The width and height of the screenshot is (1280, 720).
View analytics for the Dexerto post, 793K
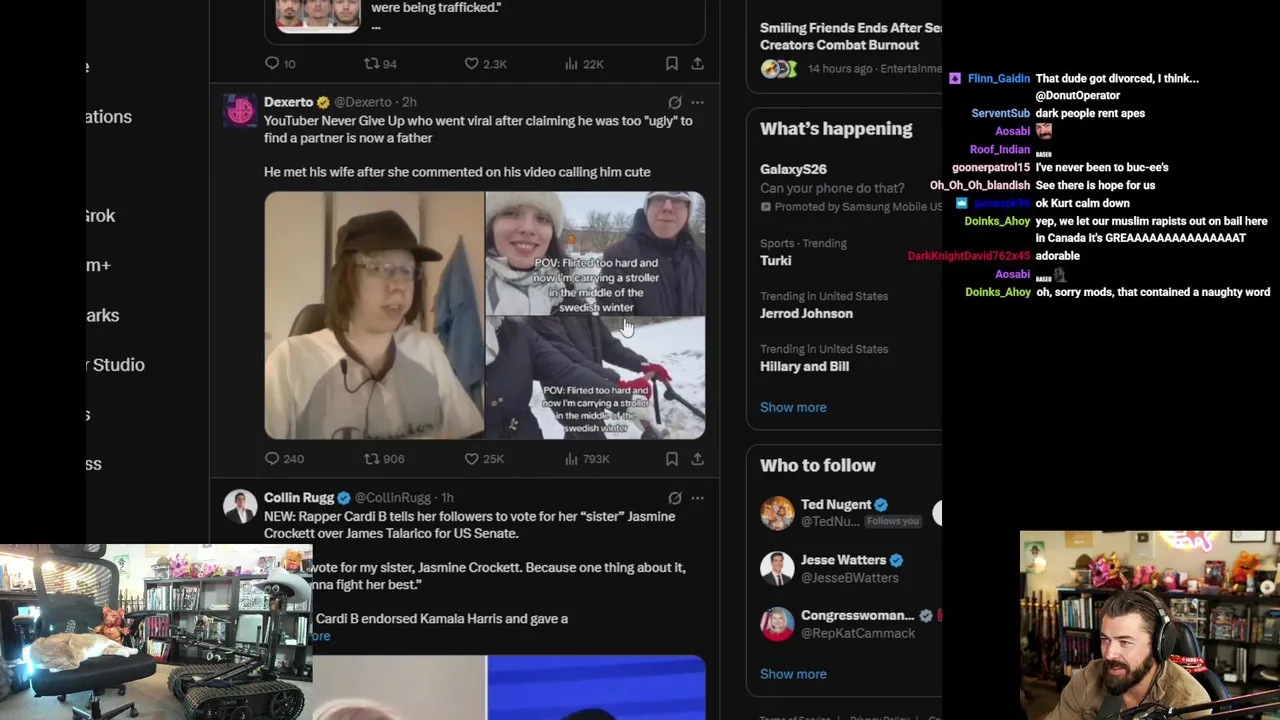[586, 459]
